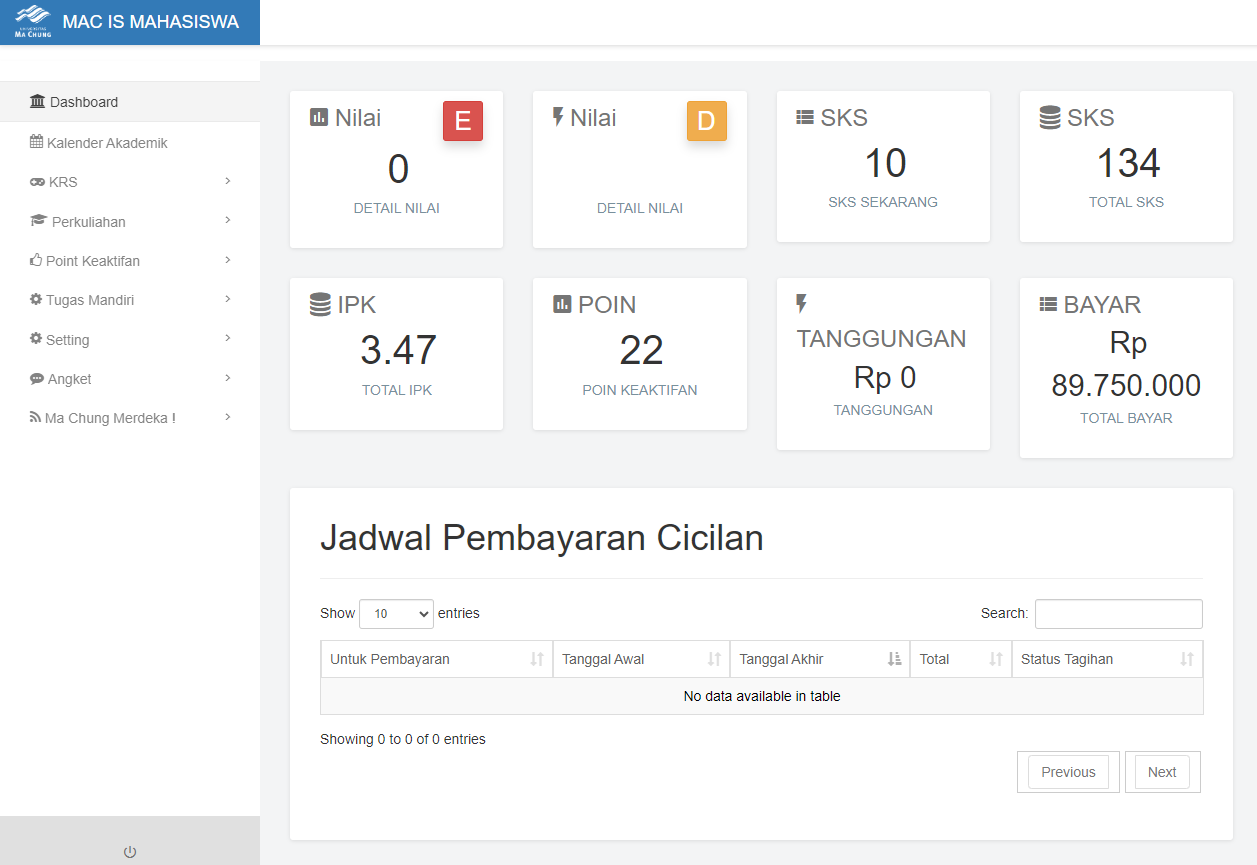Click the gamepad icon next to KRS
Image resolution: width=1257 pixels, height=865 pixels.
38,182
